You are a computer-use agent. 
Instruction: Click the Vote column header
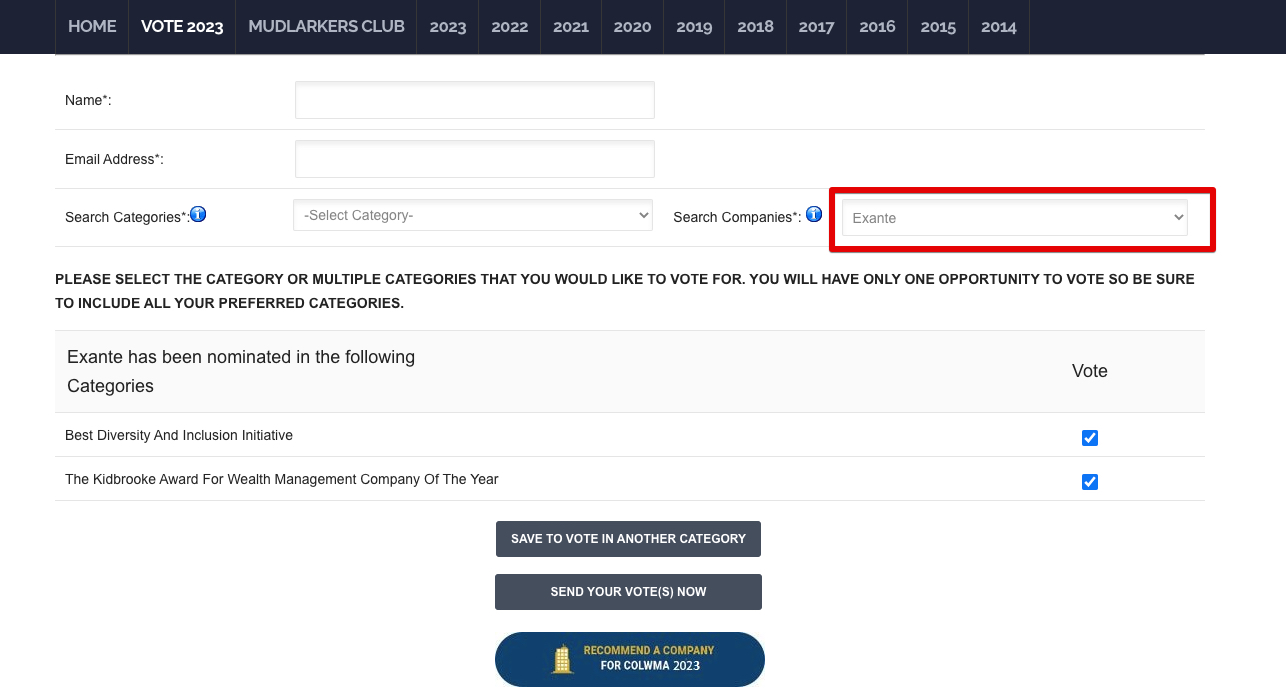tap(1090, 371)
